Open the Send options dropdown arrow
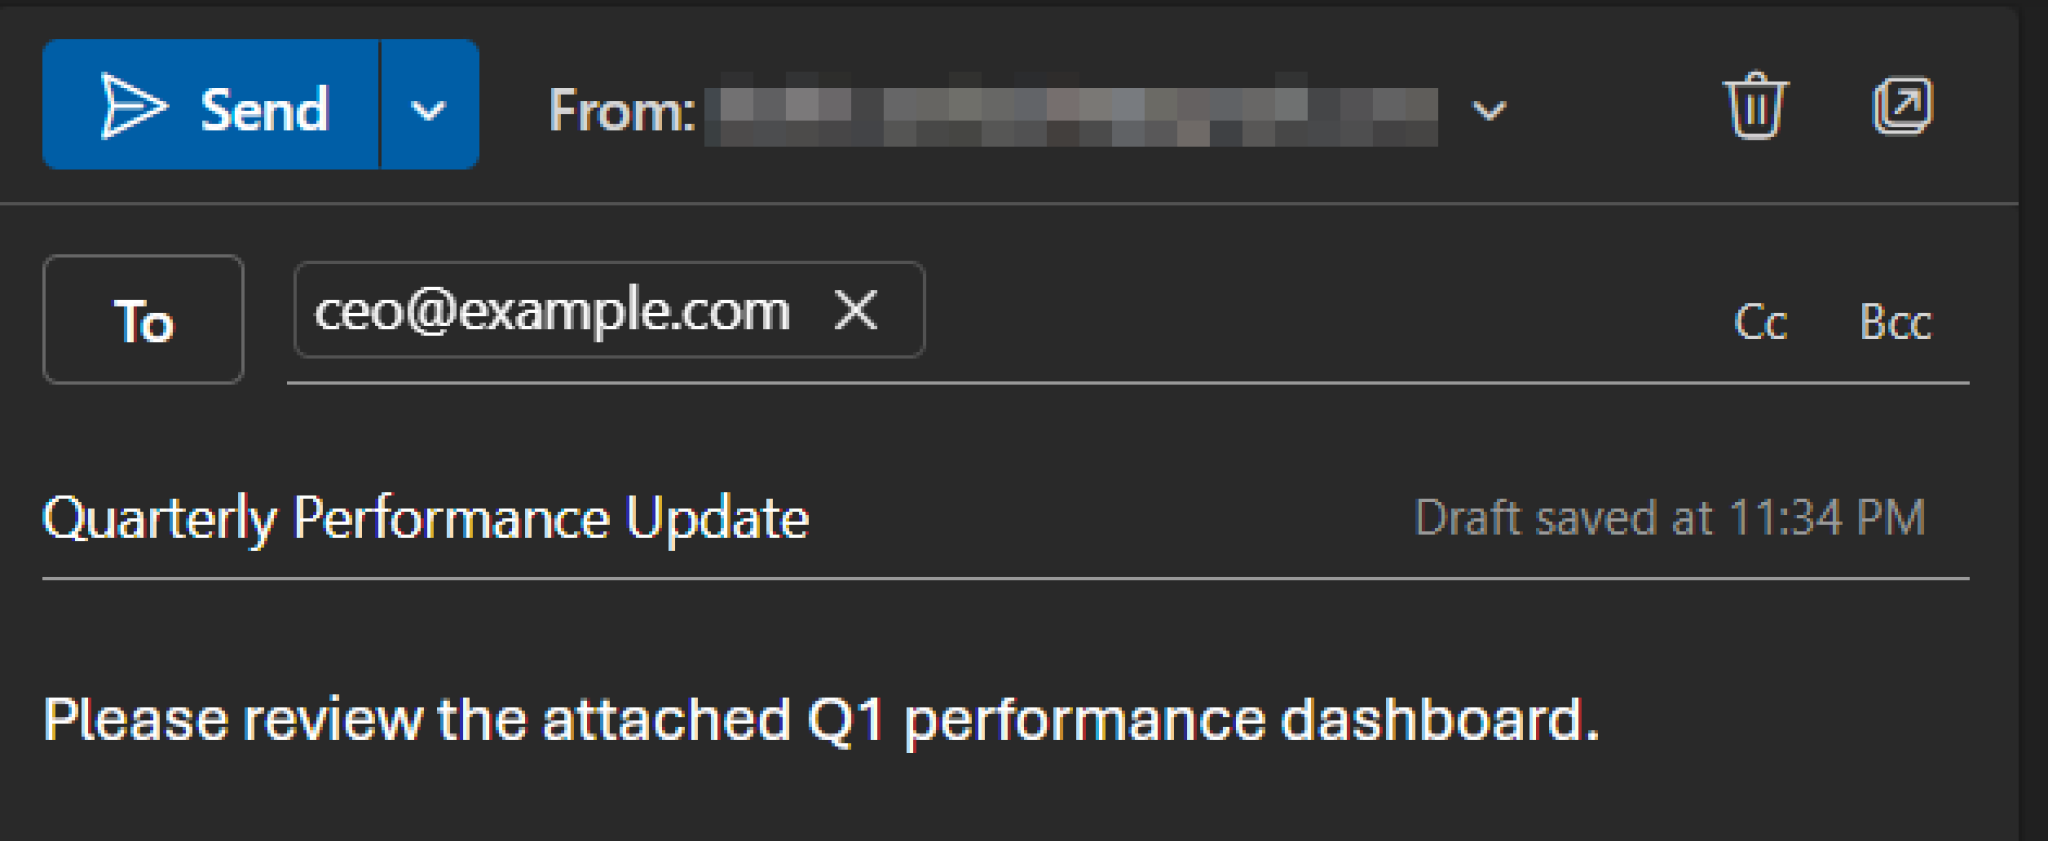The image size is (2048, 841). [x=429, y=108]
